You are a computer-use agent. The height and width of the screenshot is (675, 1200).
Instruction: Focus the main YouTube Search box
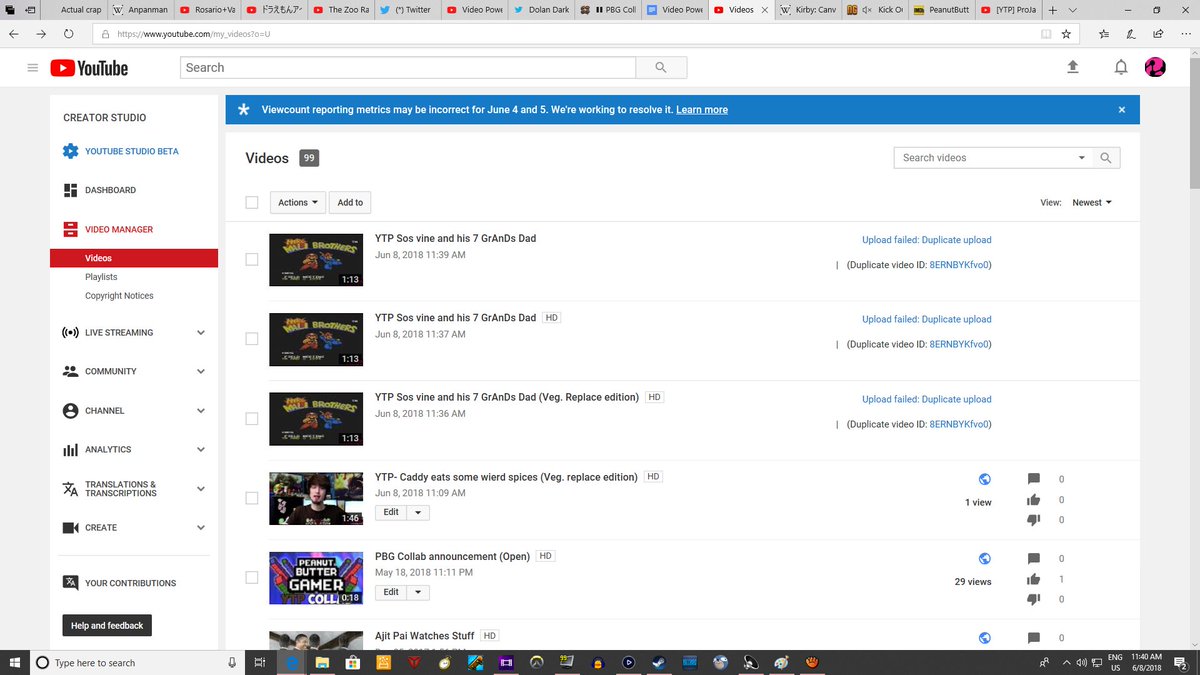pyautogui.click(x=408, y=68)
